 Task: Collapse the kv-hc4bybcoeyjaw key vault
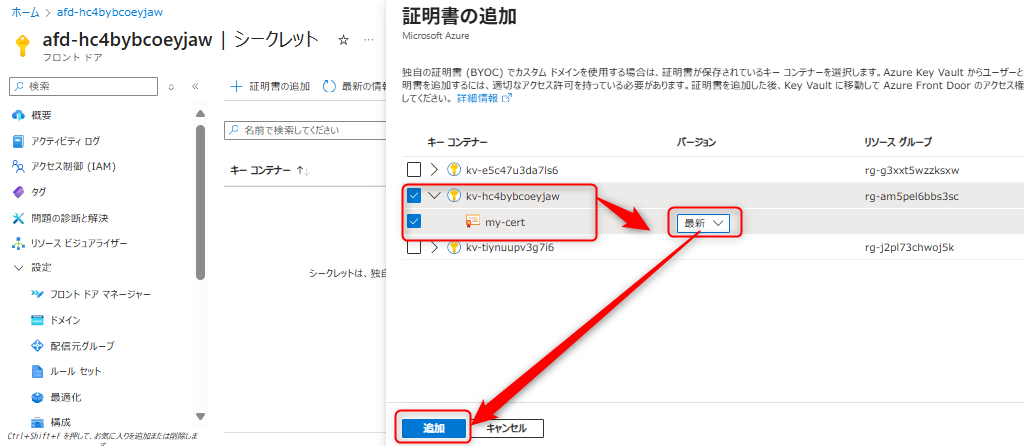click(434, 196)
